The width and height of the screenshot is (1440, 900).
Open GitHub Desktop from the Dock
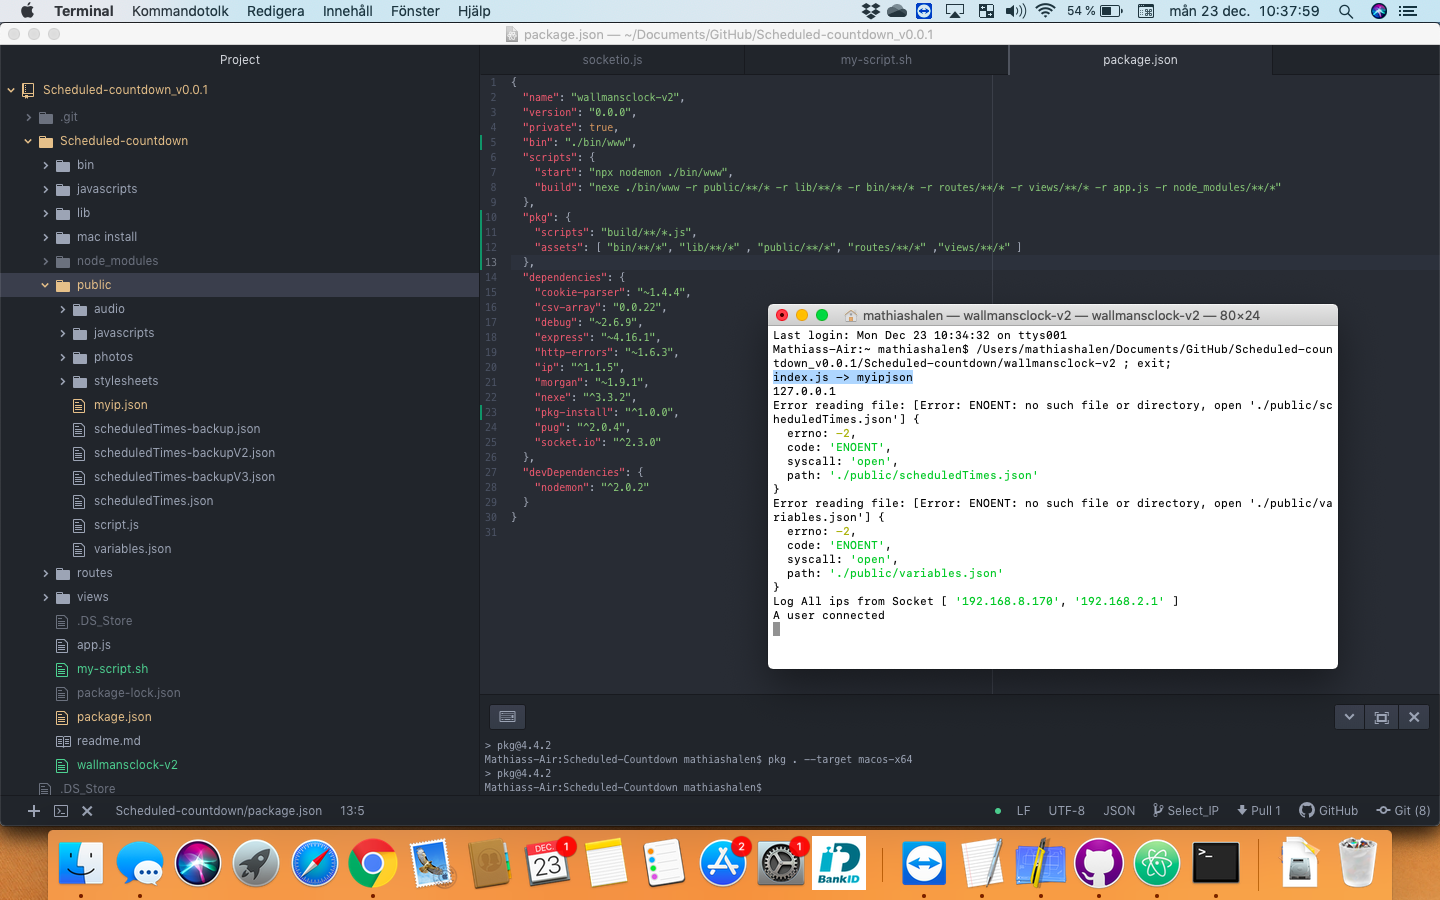tap(1098, 863)
